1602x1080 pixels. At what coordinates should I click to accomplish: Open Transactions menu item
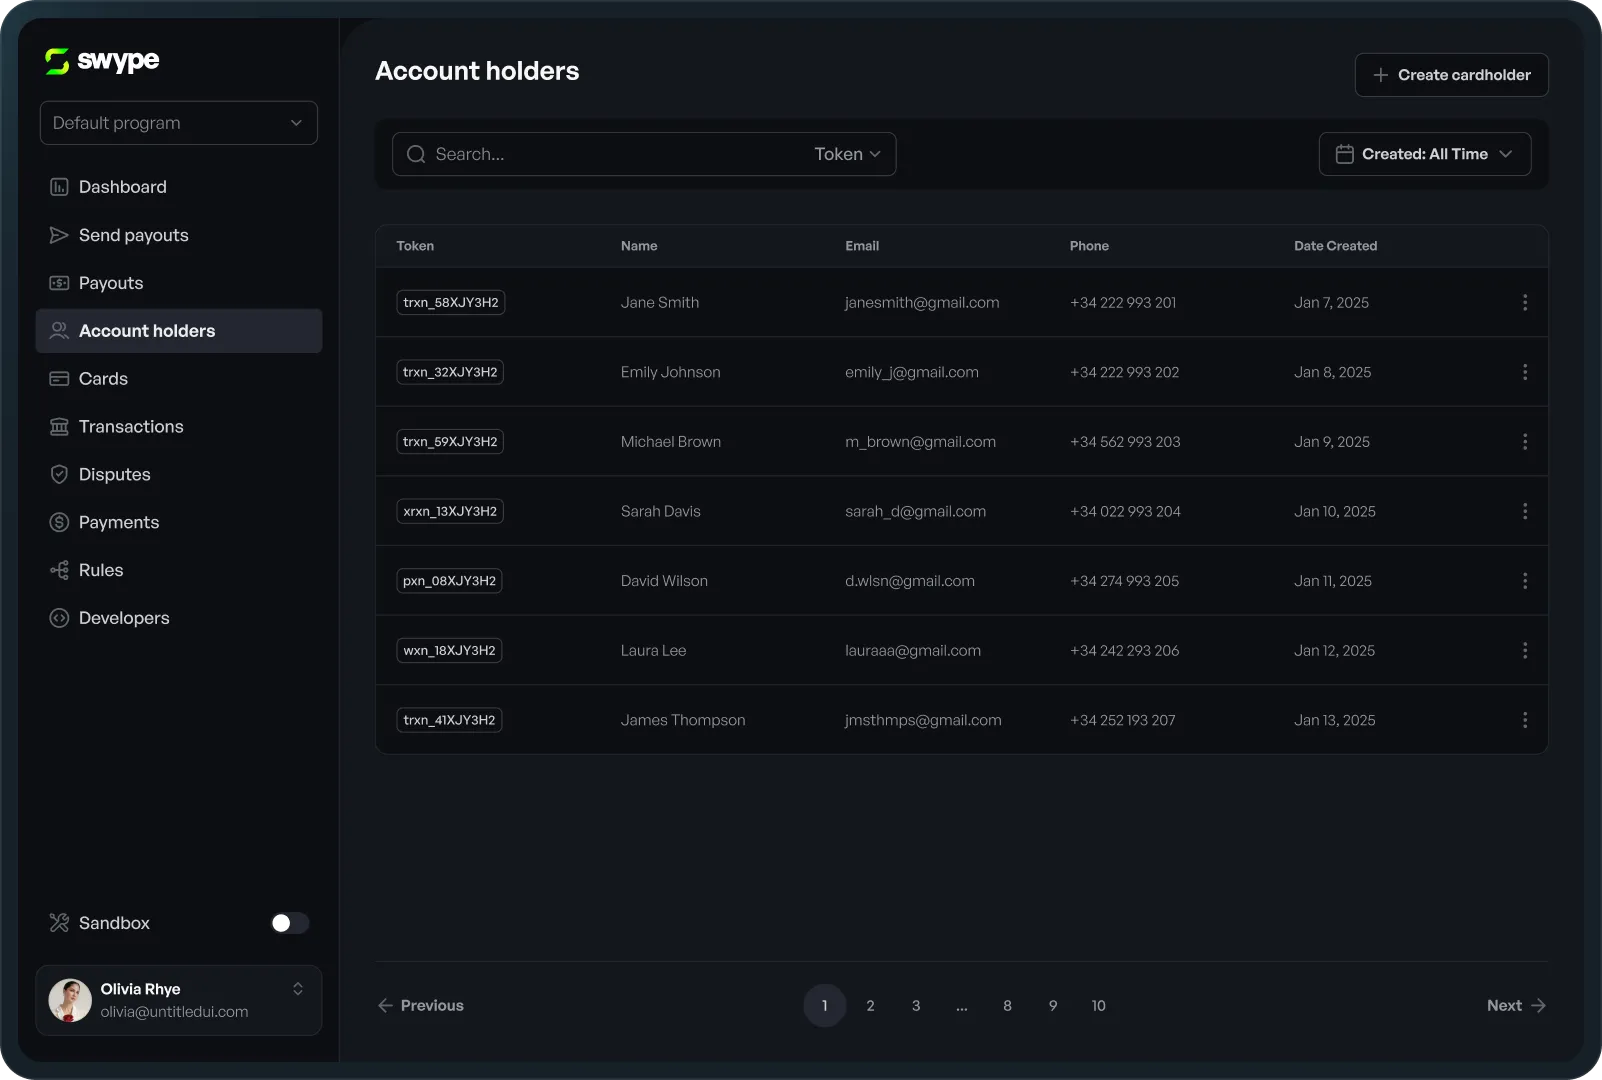click(x=131, y=427)
